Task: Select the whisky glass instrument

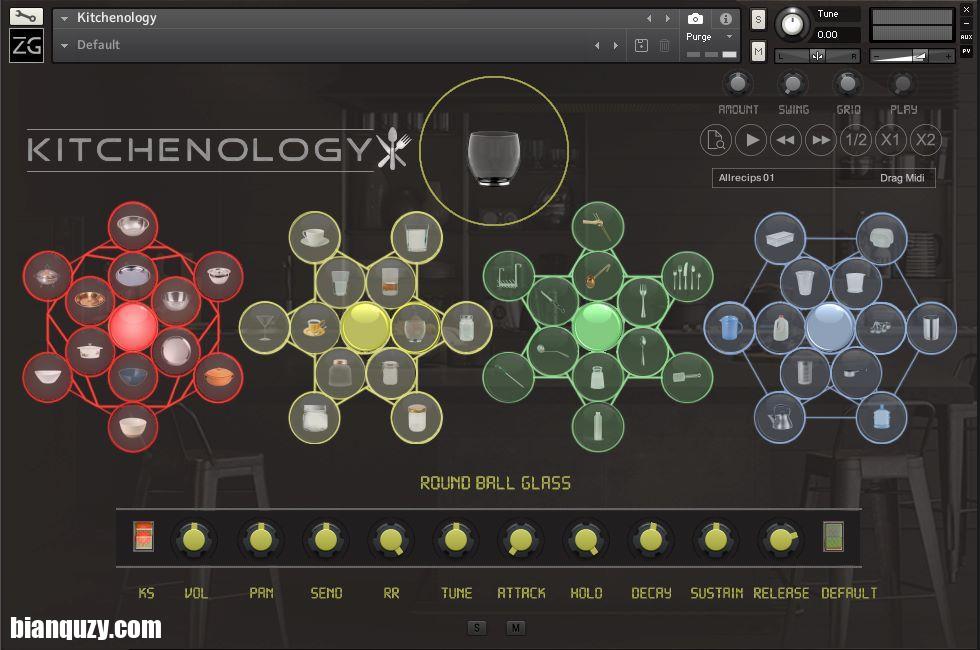Action: pos(391,282)
